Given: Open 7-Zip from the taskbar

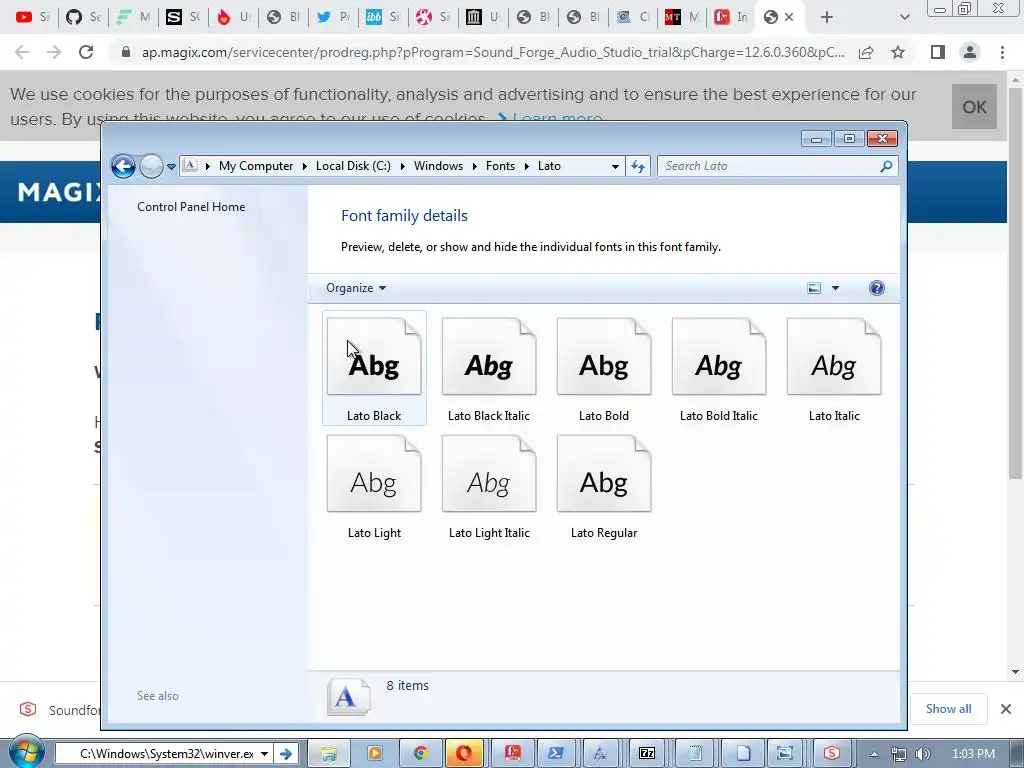Looking at the screenshot, I should (647, 754).
